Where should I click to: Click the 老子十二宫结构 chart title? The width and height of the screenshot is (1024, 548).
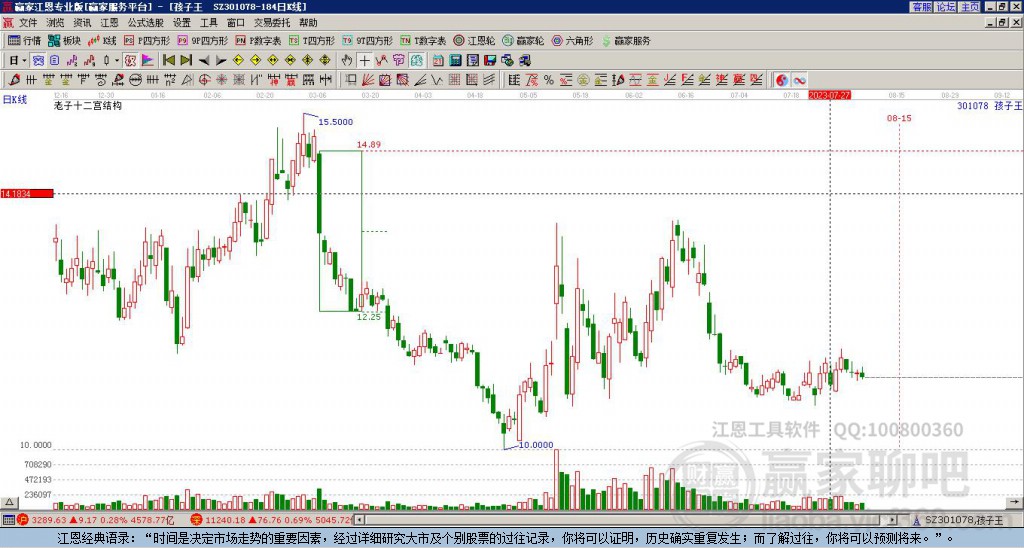click(x=88, y=106)
